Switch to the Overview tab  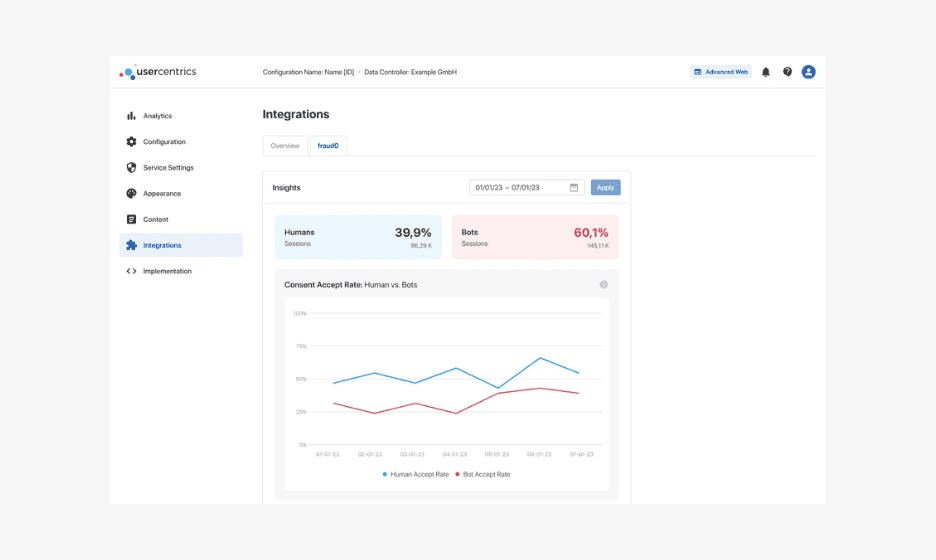[285, 146]
